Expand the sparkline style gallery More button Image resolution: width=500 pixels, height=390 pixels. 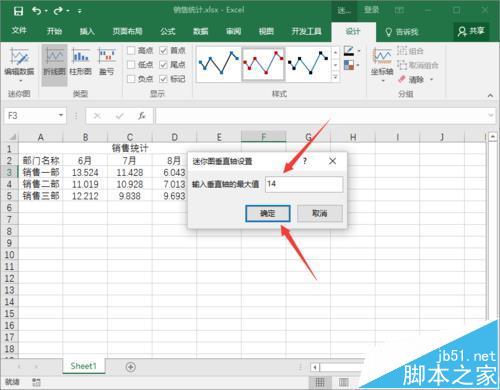click(336, 77)
